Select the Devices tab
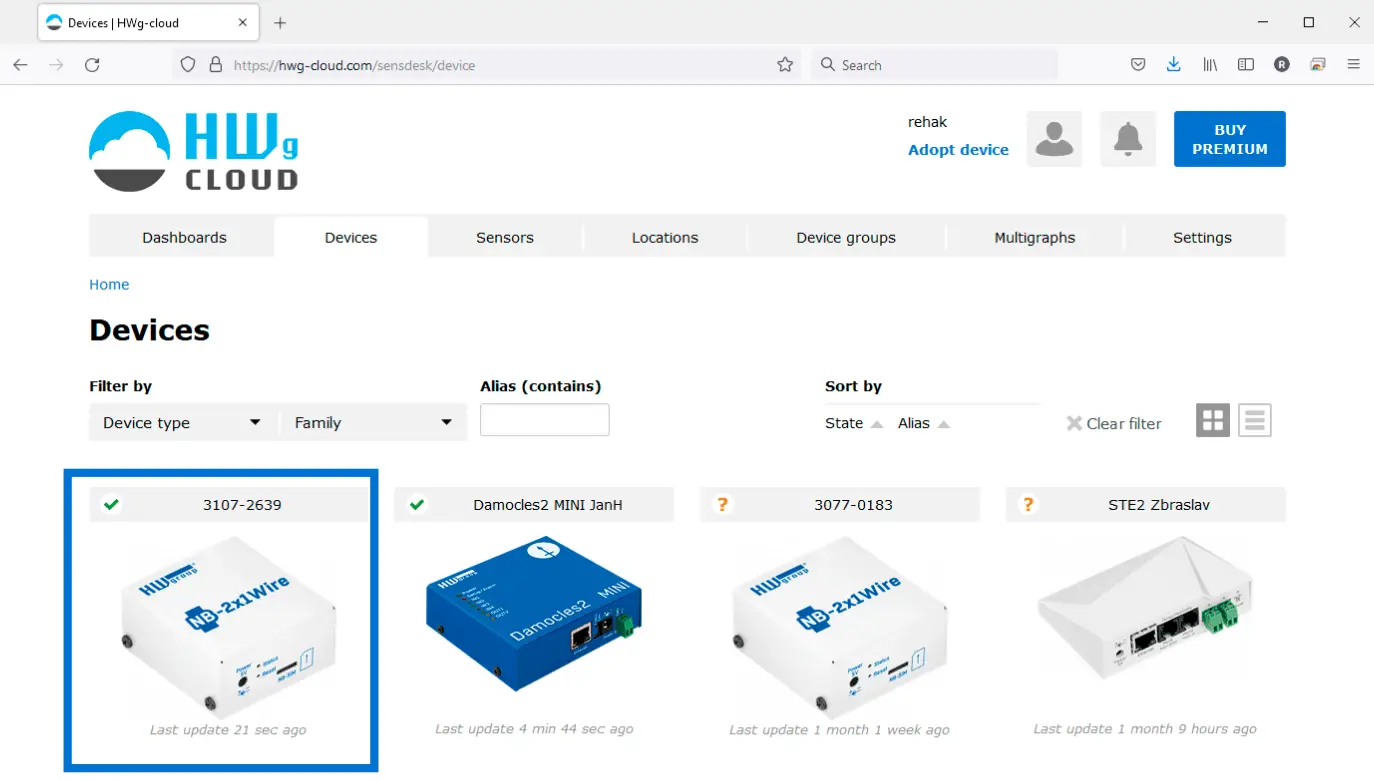The image size is (1374, 780). pos(351,238)
